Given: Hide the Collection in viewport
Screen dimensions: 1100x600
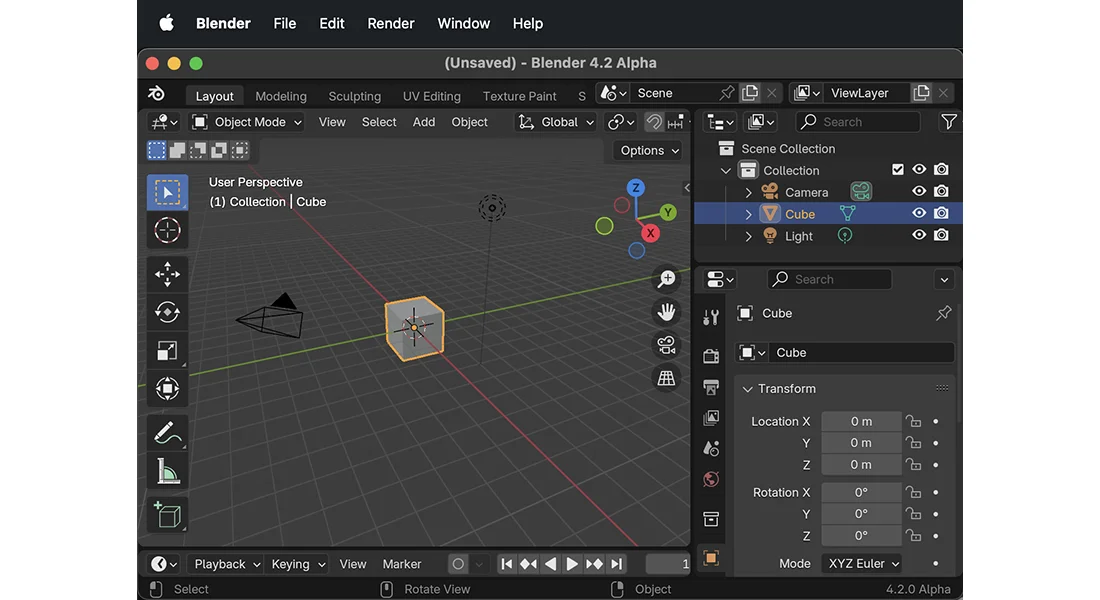Looking at the screenshot, I should 919,169.
